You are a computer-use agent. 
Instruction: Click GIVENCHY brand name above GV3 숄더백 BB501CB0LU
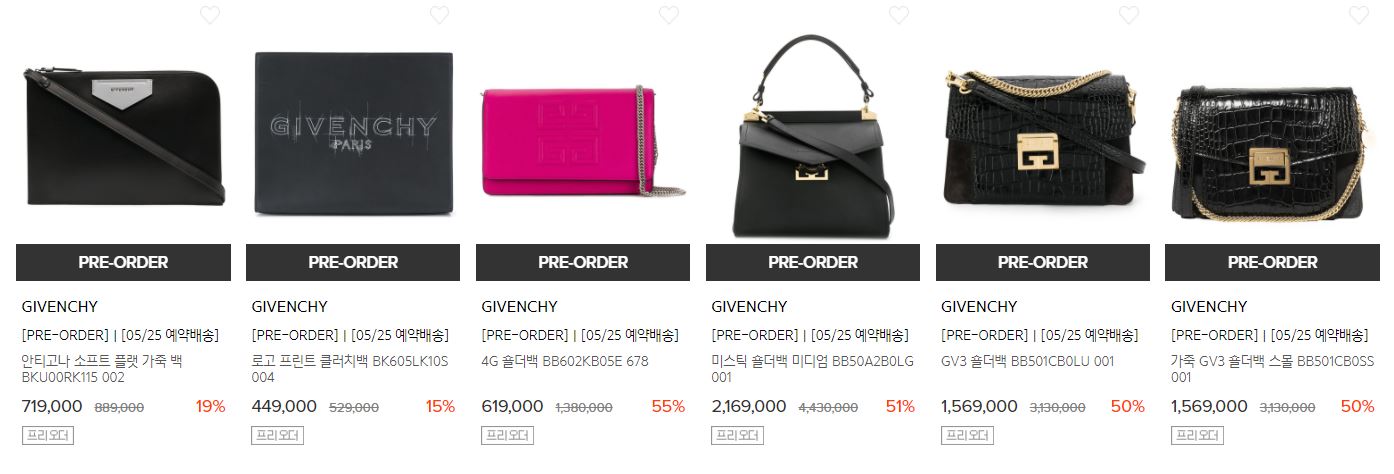click(x=979, y=307)
